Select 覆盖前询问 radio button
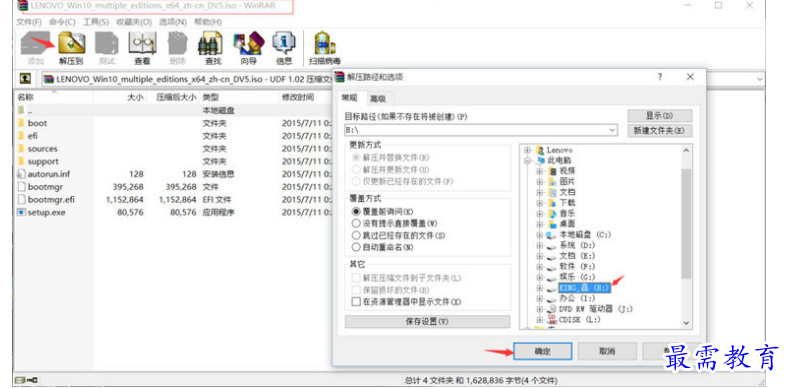787x389 pixels. pyautogui.click(x=356, y=211)
